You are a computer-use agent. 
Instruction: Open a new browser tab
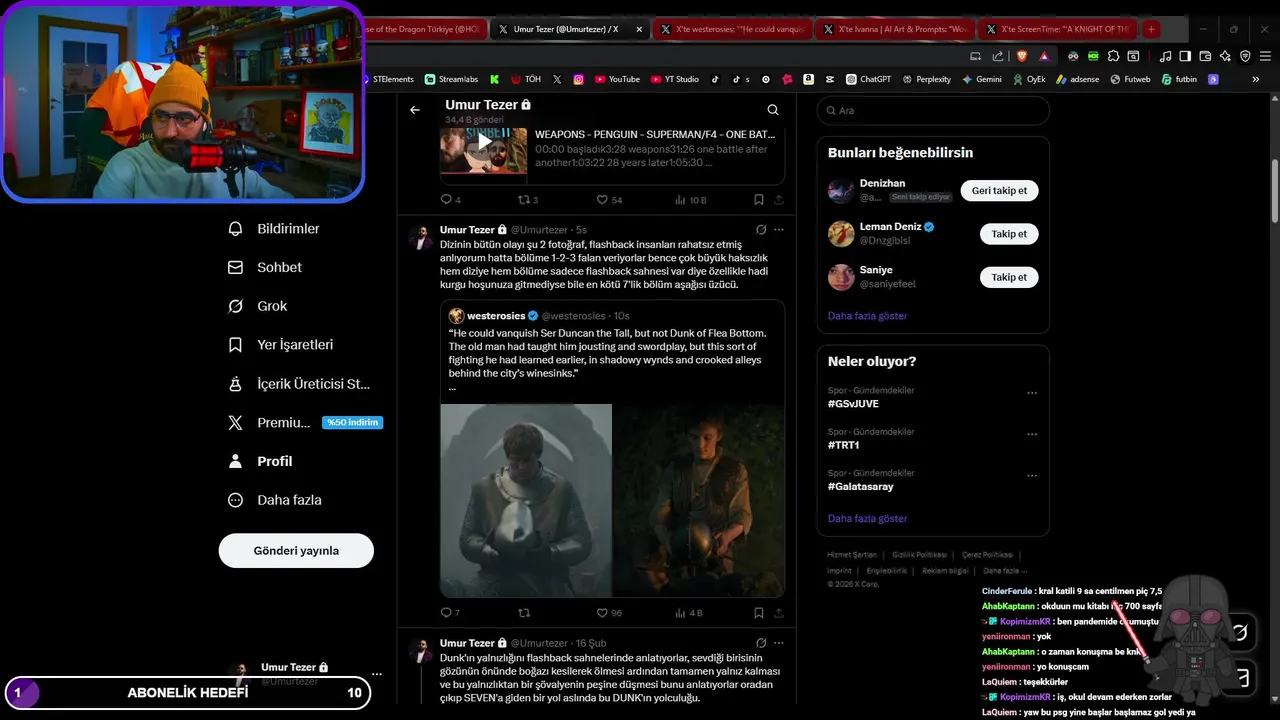pos(1151,29)
